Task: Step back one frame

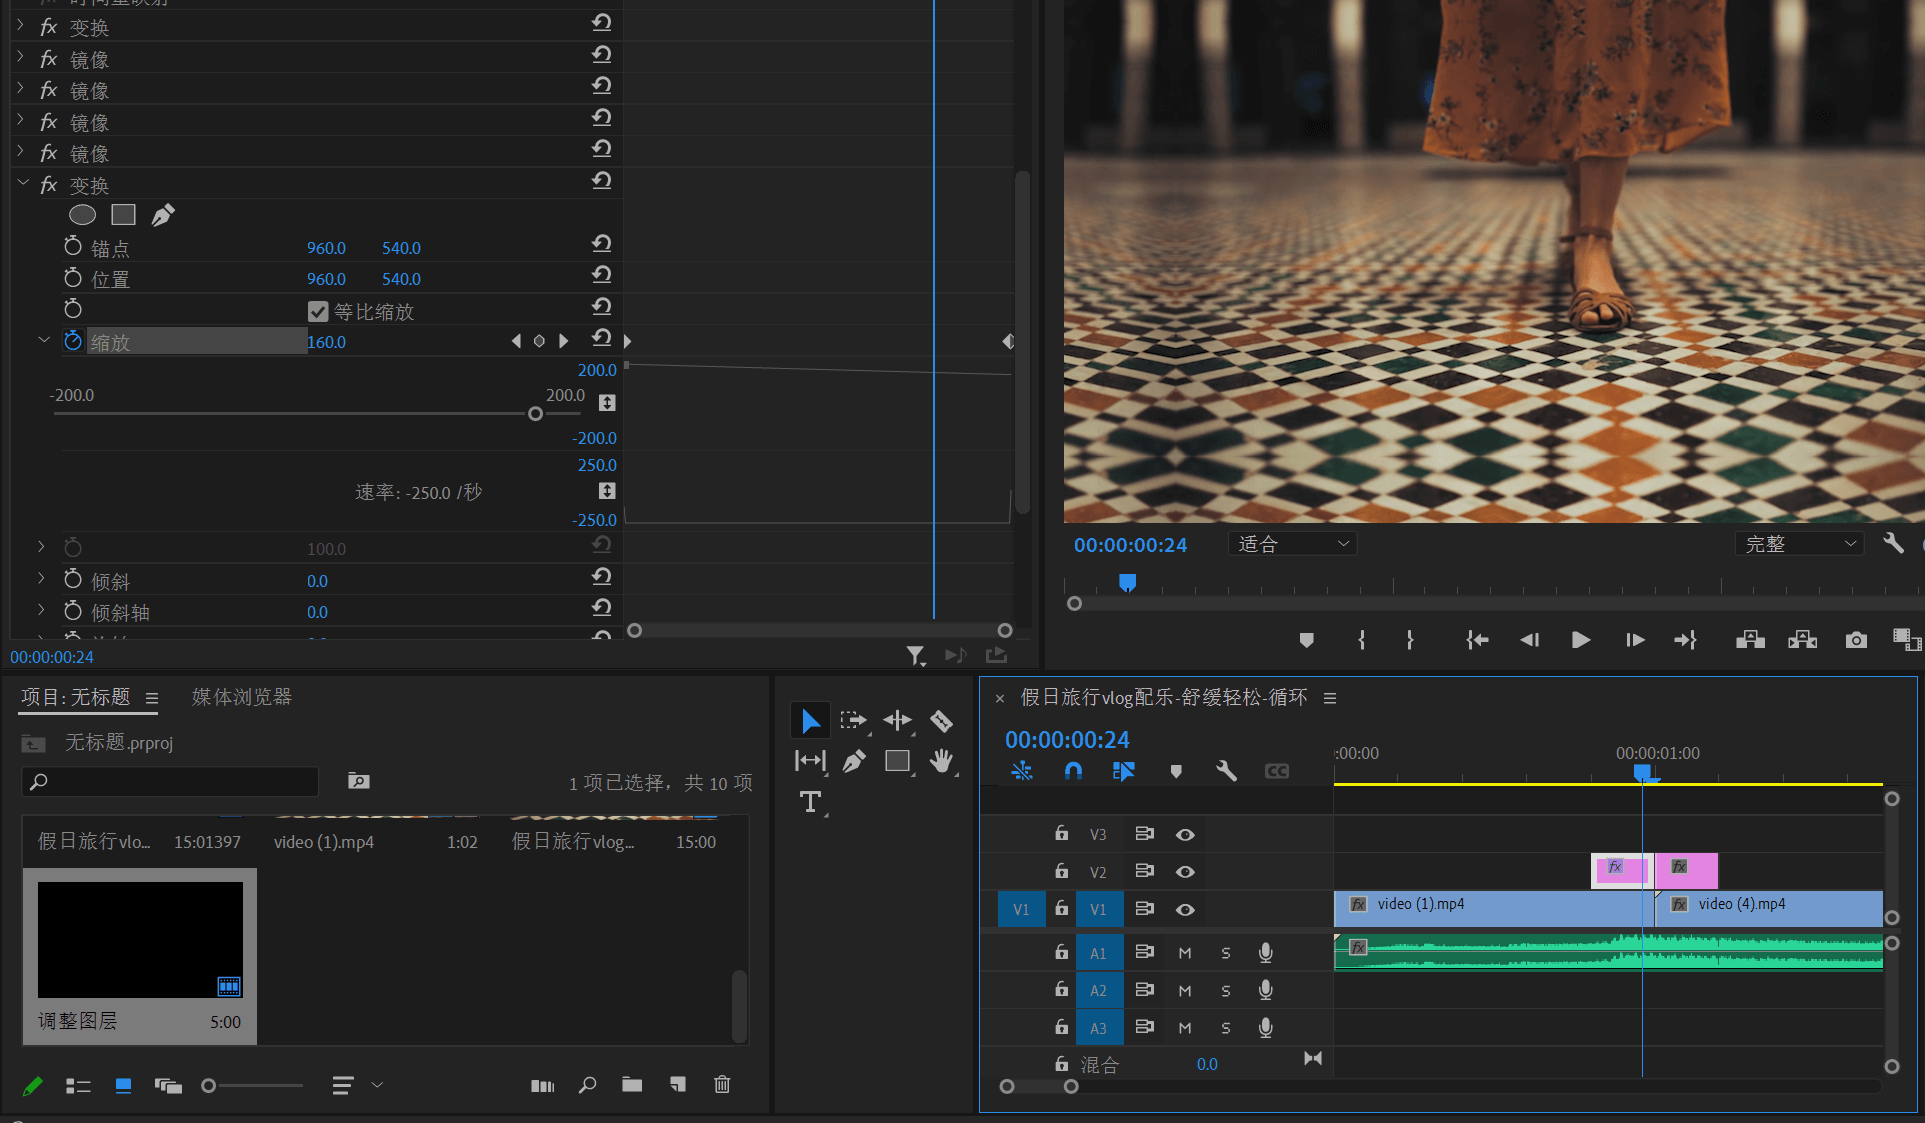Action: pos(1529,640)
